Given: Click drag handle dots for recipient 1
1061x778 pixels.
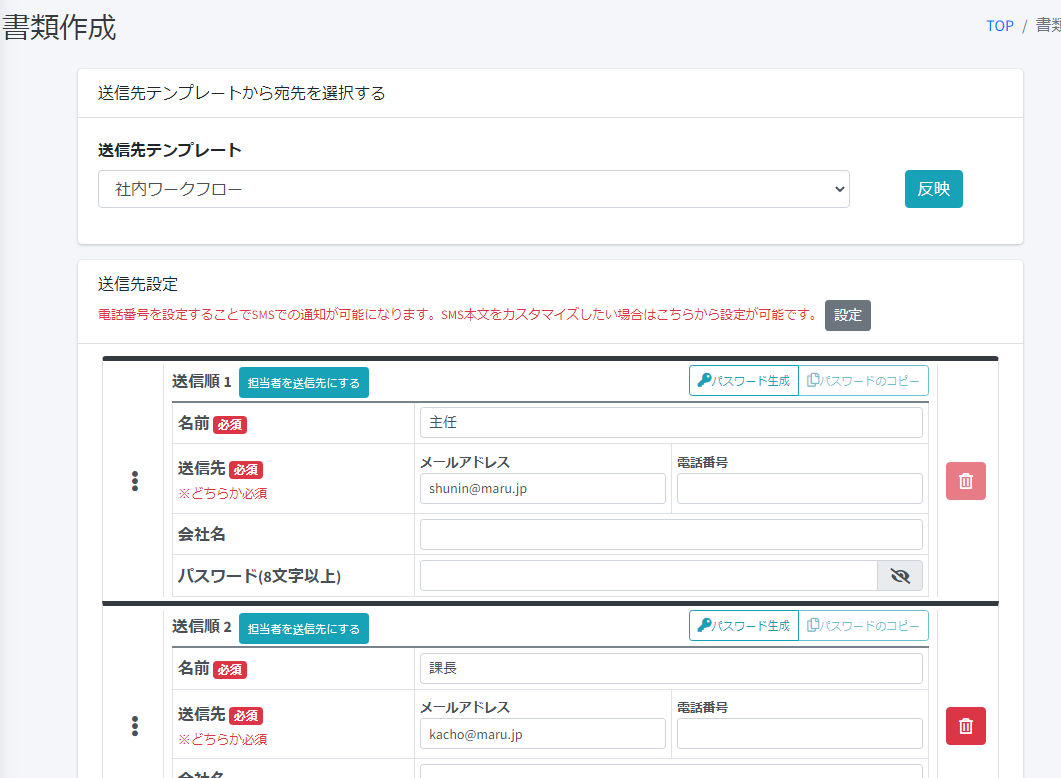Looking at the screenshot, I should click(x=135, y=481).
